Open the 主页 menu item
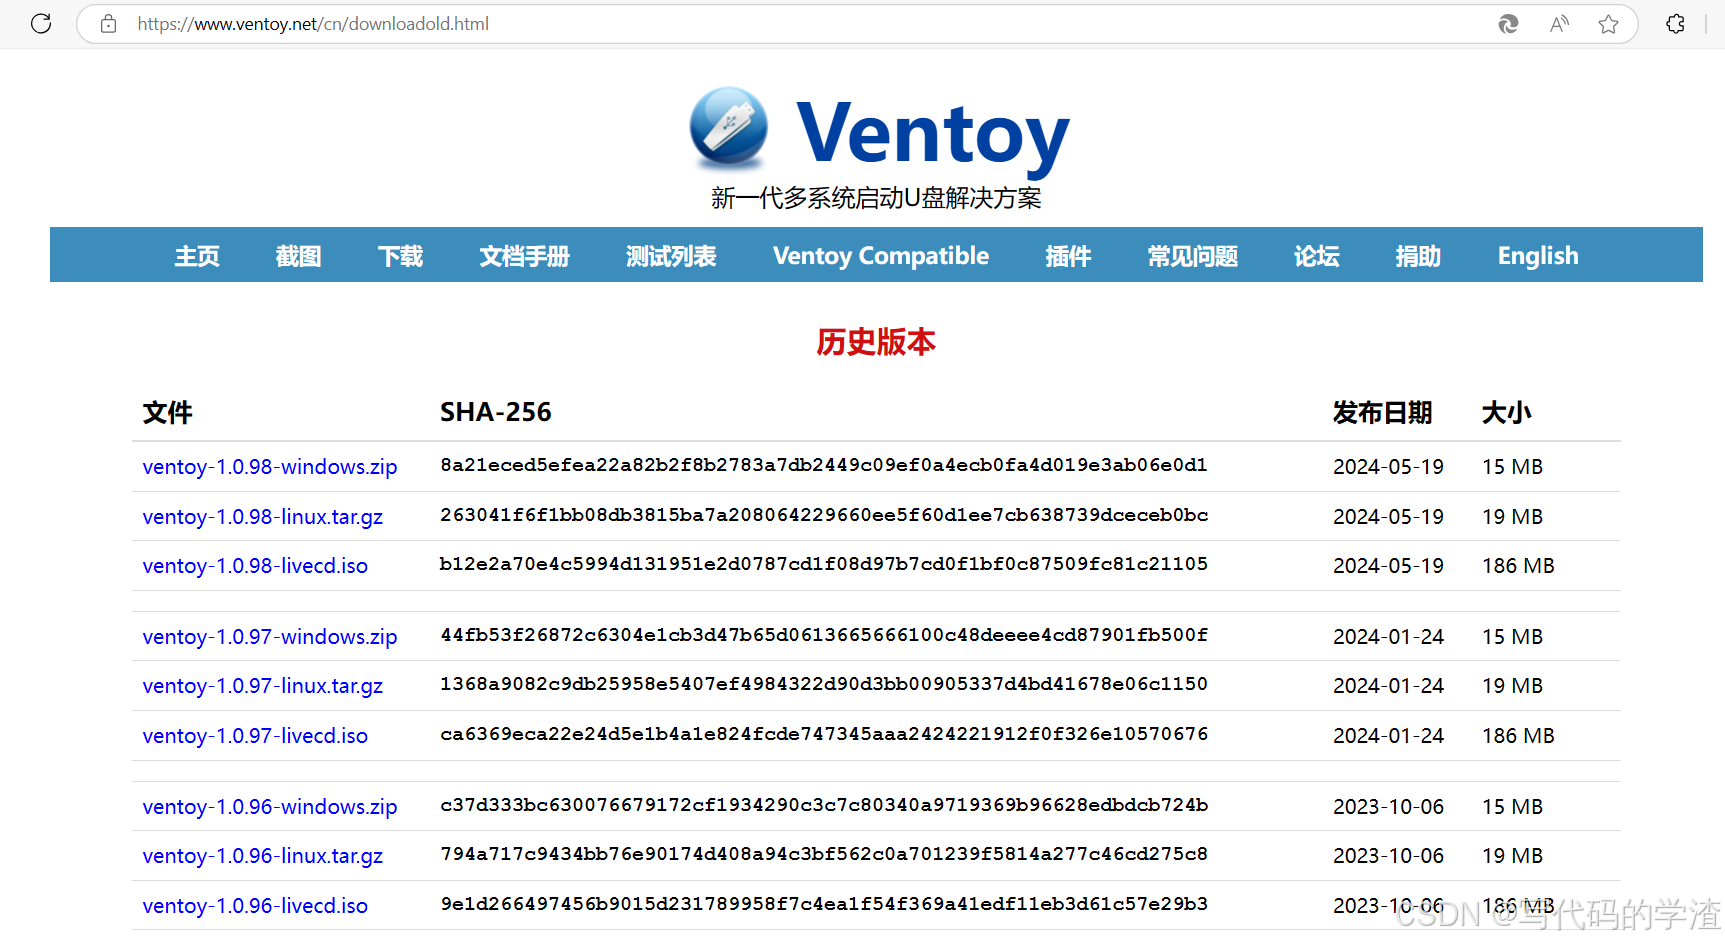This screenshot has width=1725, height=944. click(197, 256)
